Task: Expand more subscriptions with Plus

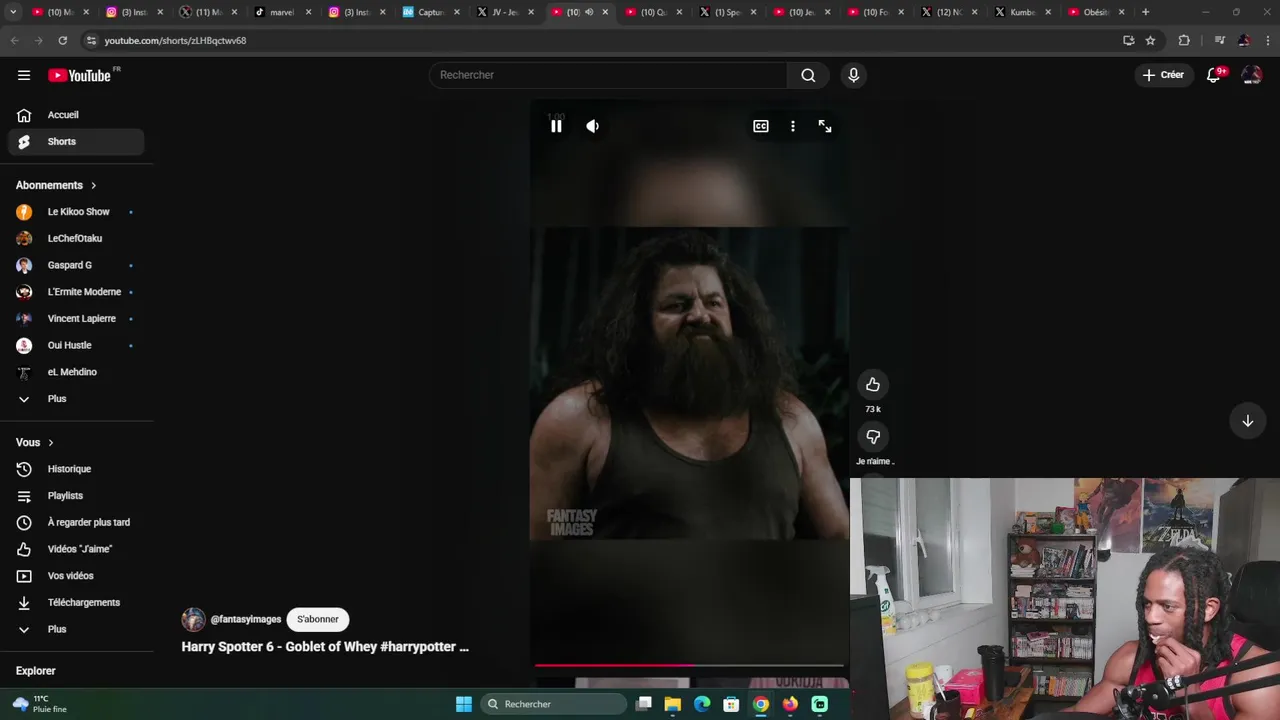Action: pos(76,399)
